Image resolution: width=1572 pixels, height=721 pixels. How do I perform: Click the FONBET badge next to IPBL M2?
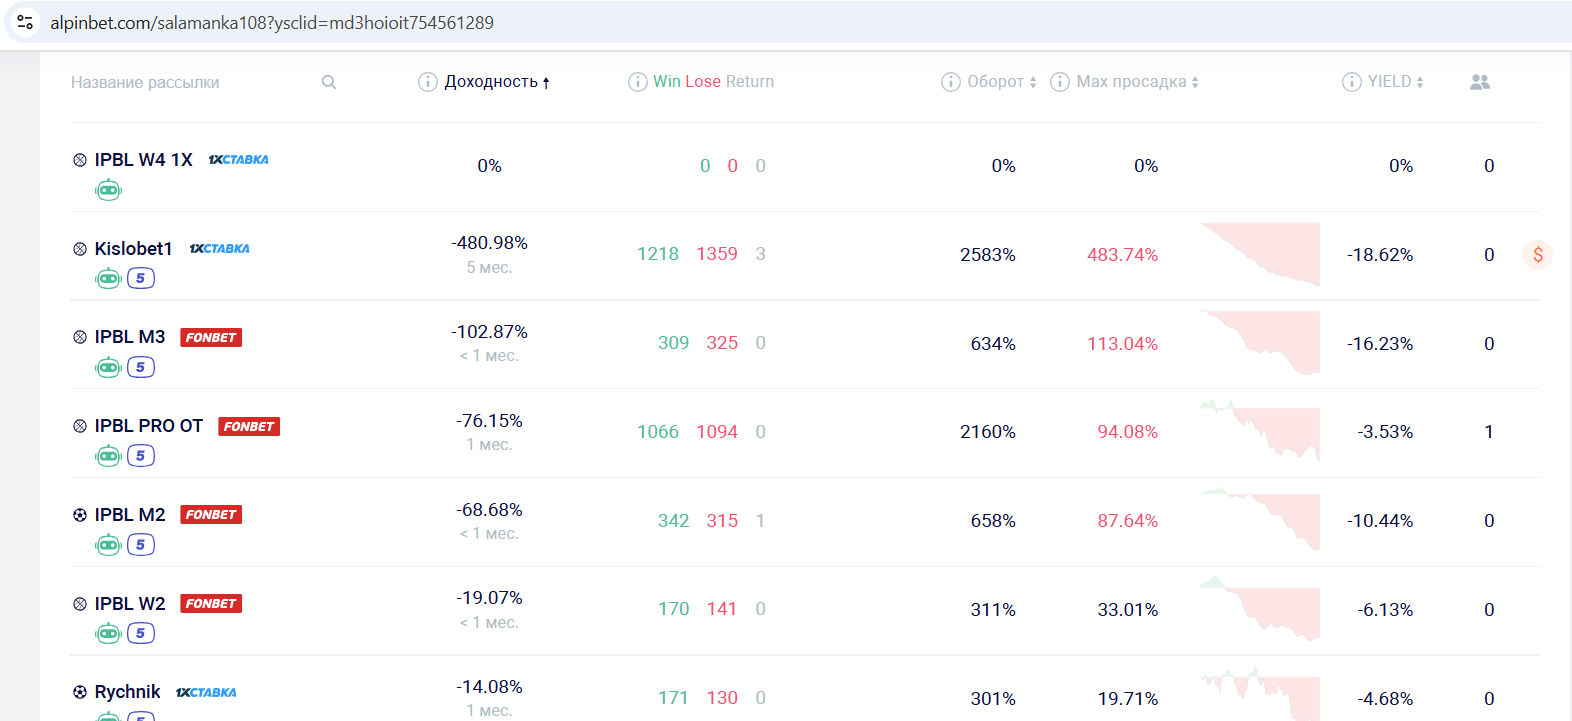[211, 515]
